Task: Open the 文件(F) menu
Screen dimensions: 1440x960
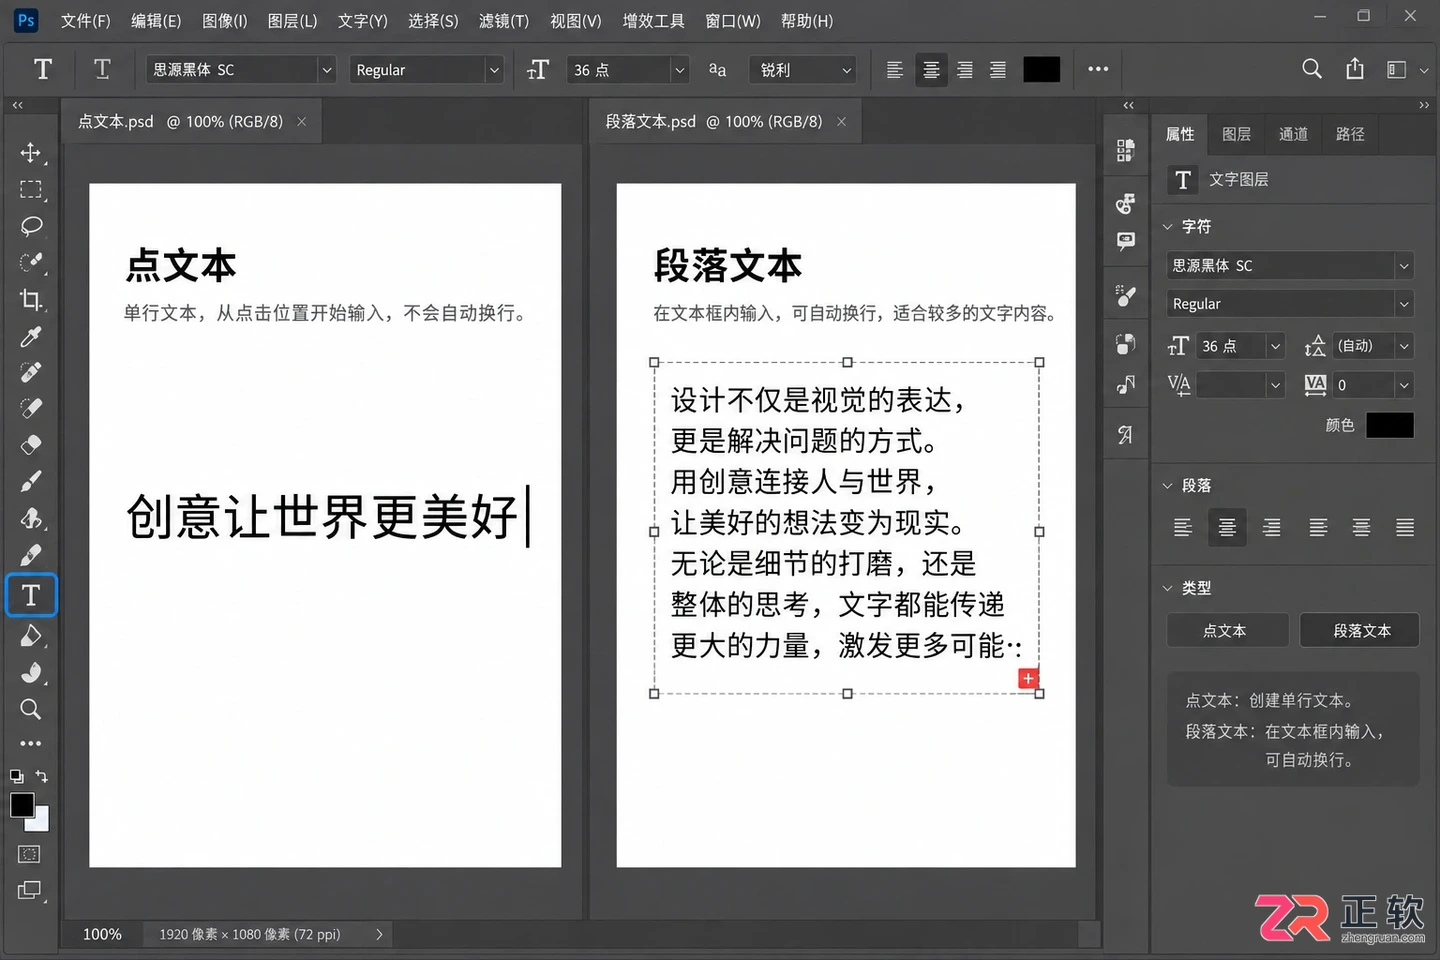Action: coord(86,21)
